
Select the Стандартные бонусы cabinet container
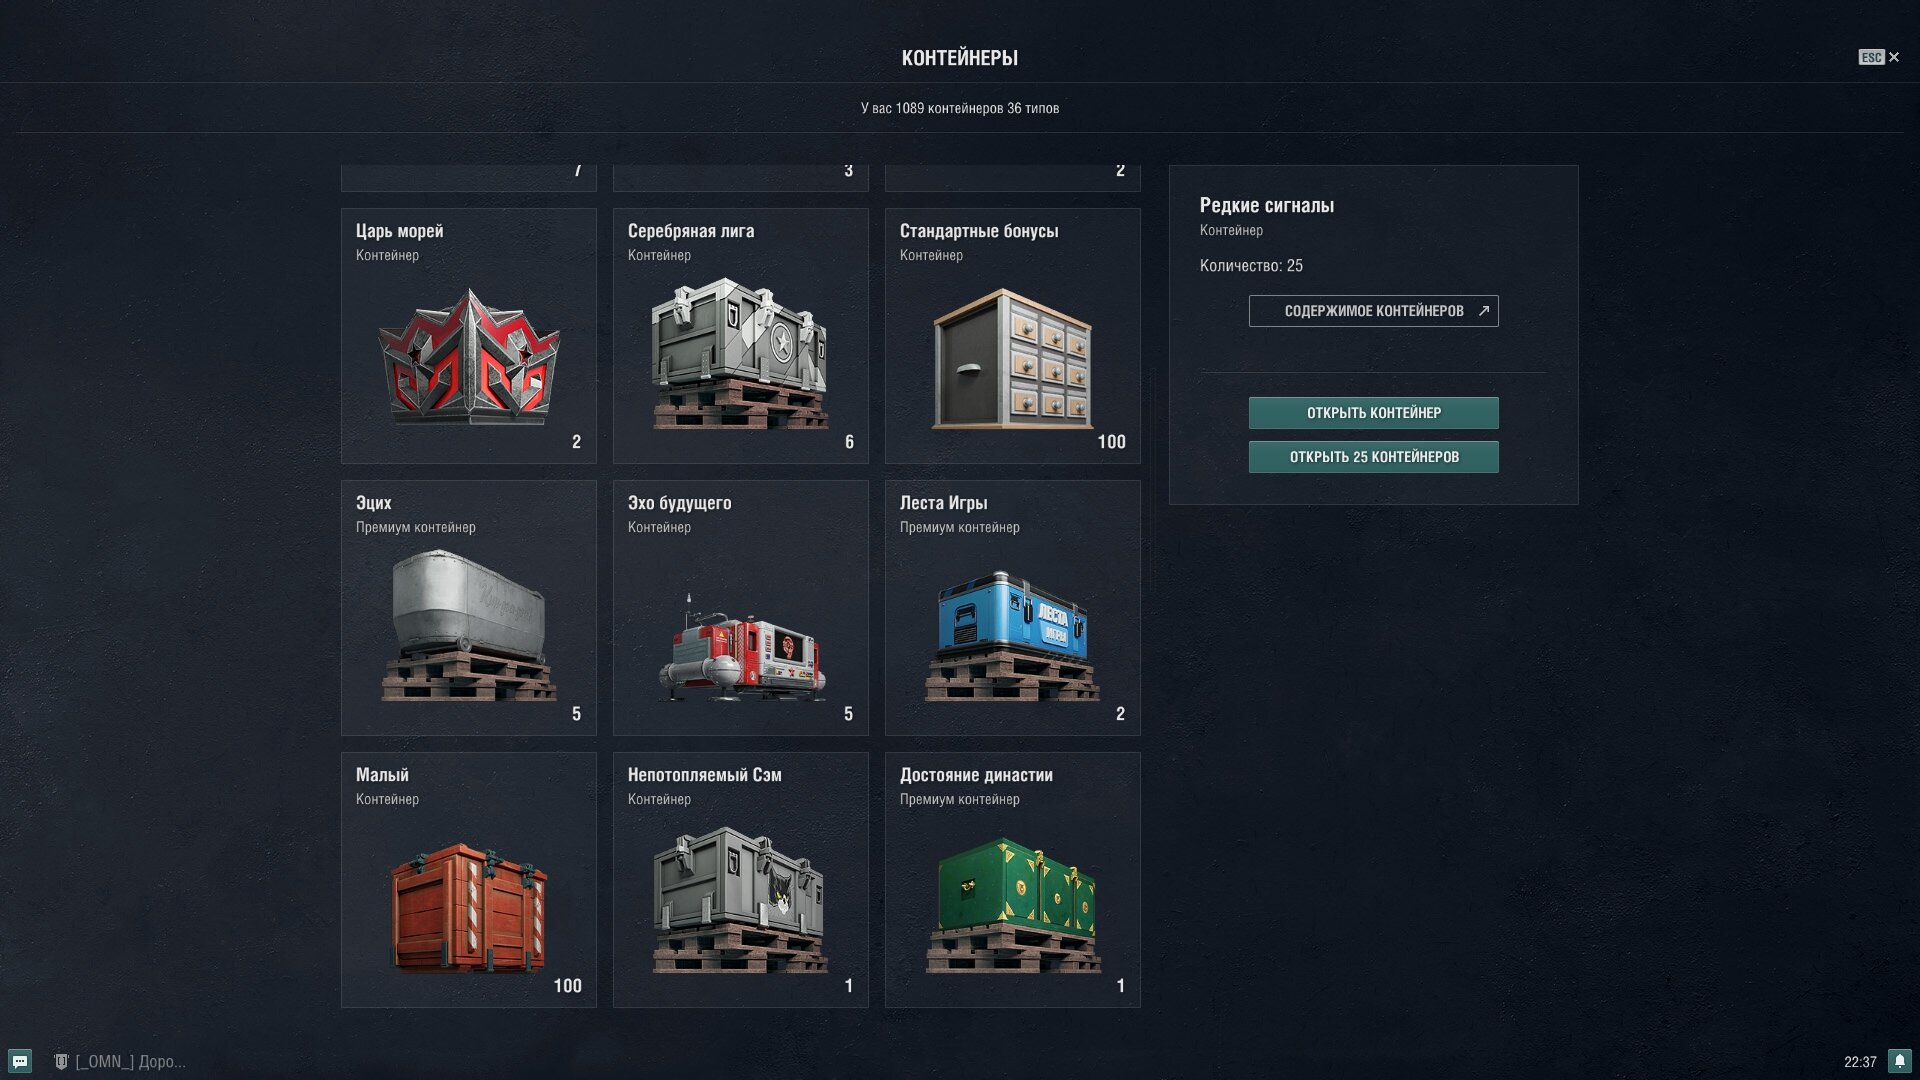click(x=1013, y=336)
